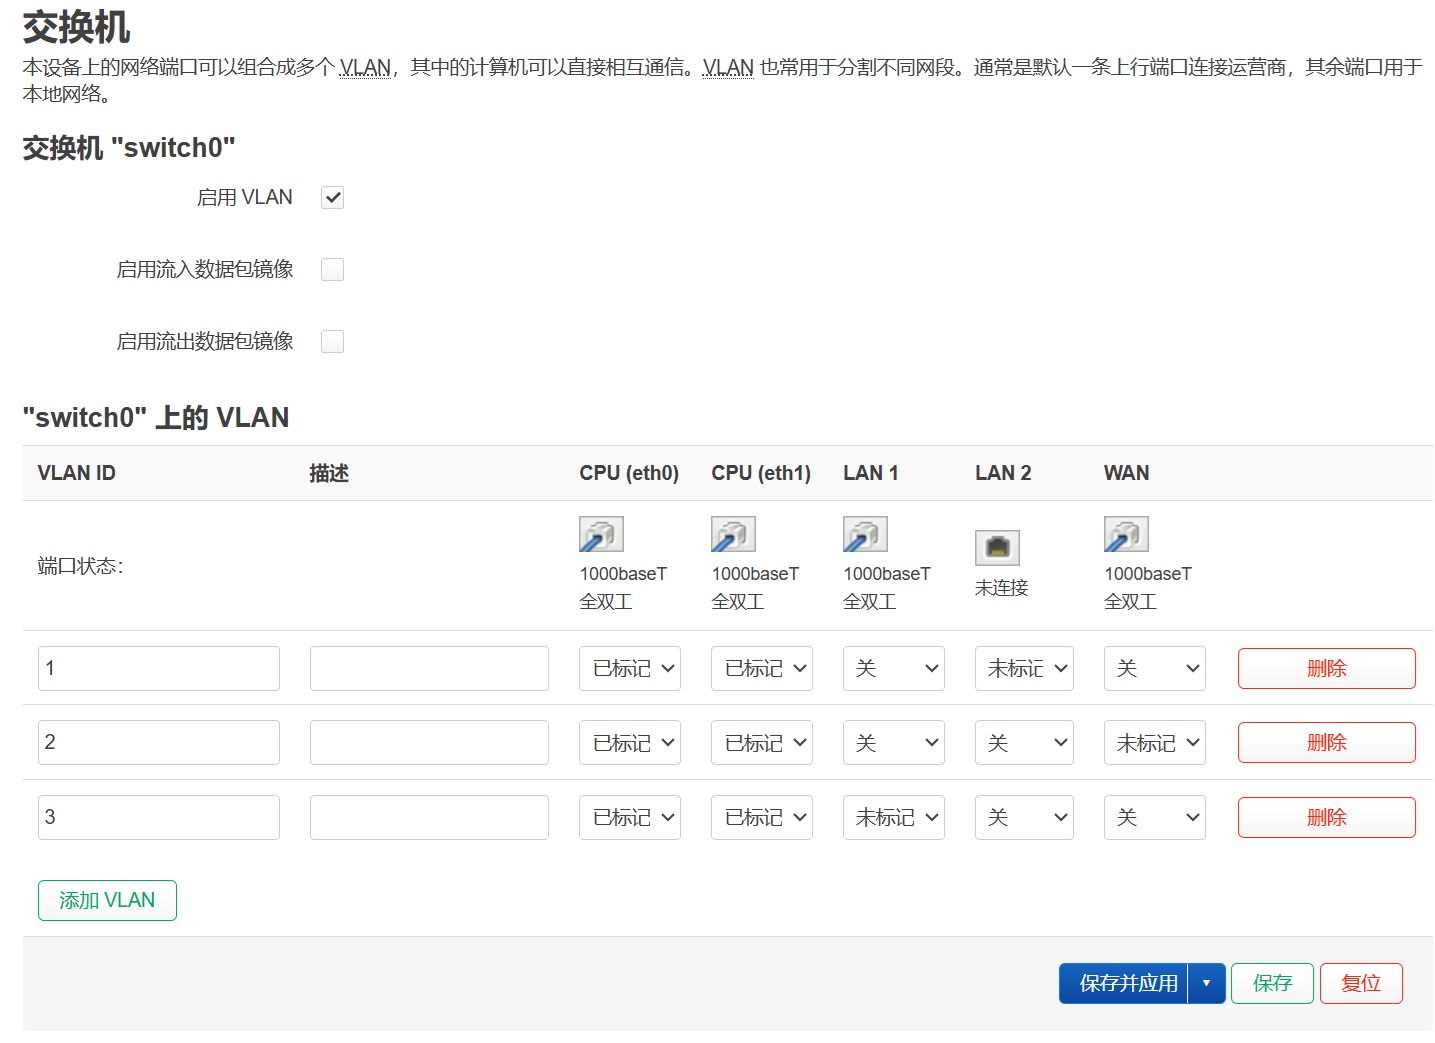Click the VLAN ID field containing 1
Screen dimensions: 1435x1043
tap(159, 669)
